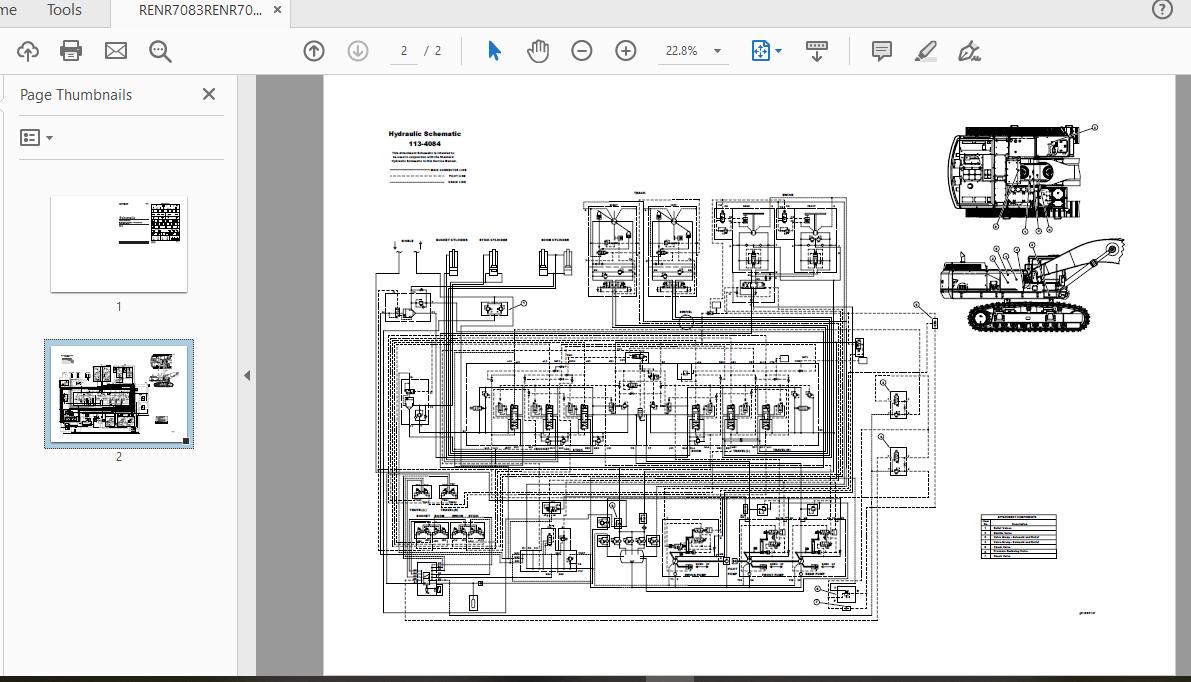Viewport: 1191px width, 682px height.
Task: Print the document with printer icon
Action: click(x=71, y=51)
